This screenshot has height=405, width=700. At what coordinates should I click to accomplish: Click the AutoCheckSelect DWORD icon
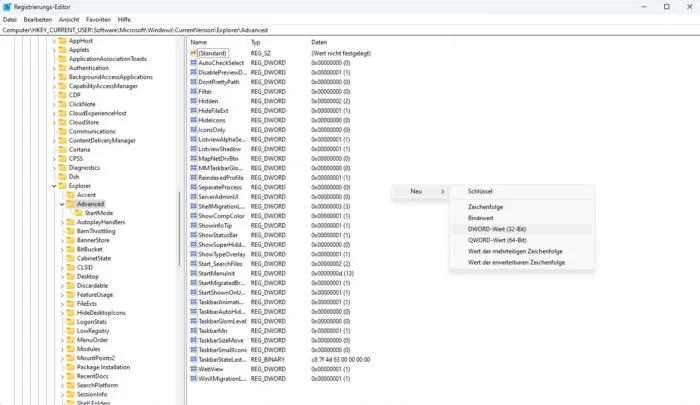coord(193,63)
